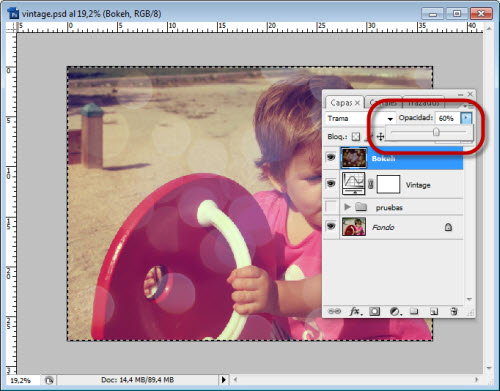Show the pruebas group
This screenshot has width=500, height=391.
(331, 207)
